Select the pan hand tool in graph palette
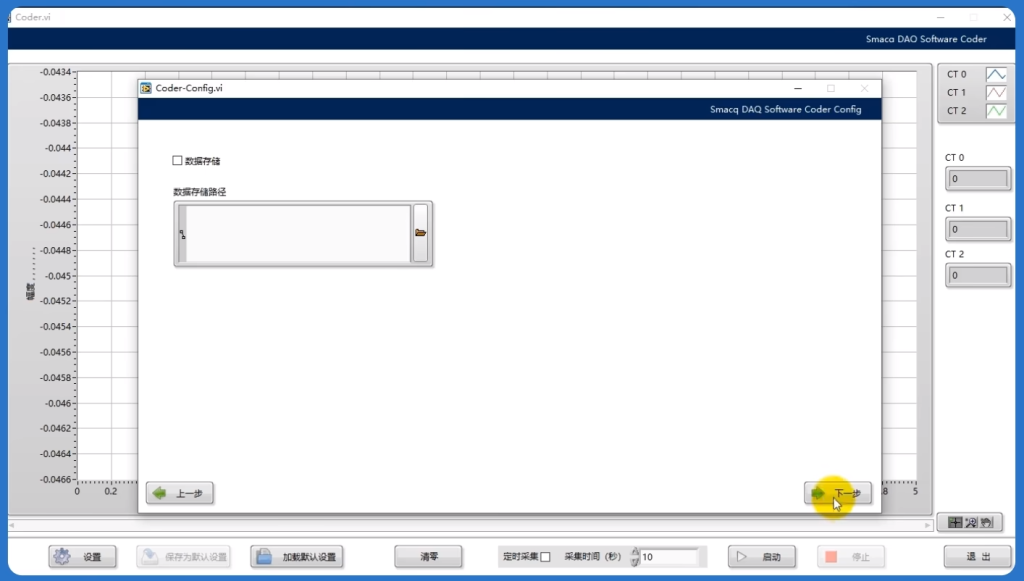 [987, 522]
